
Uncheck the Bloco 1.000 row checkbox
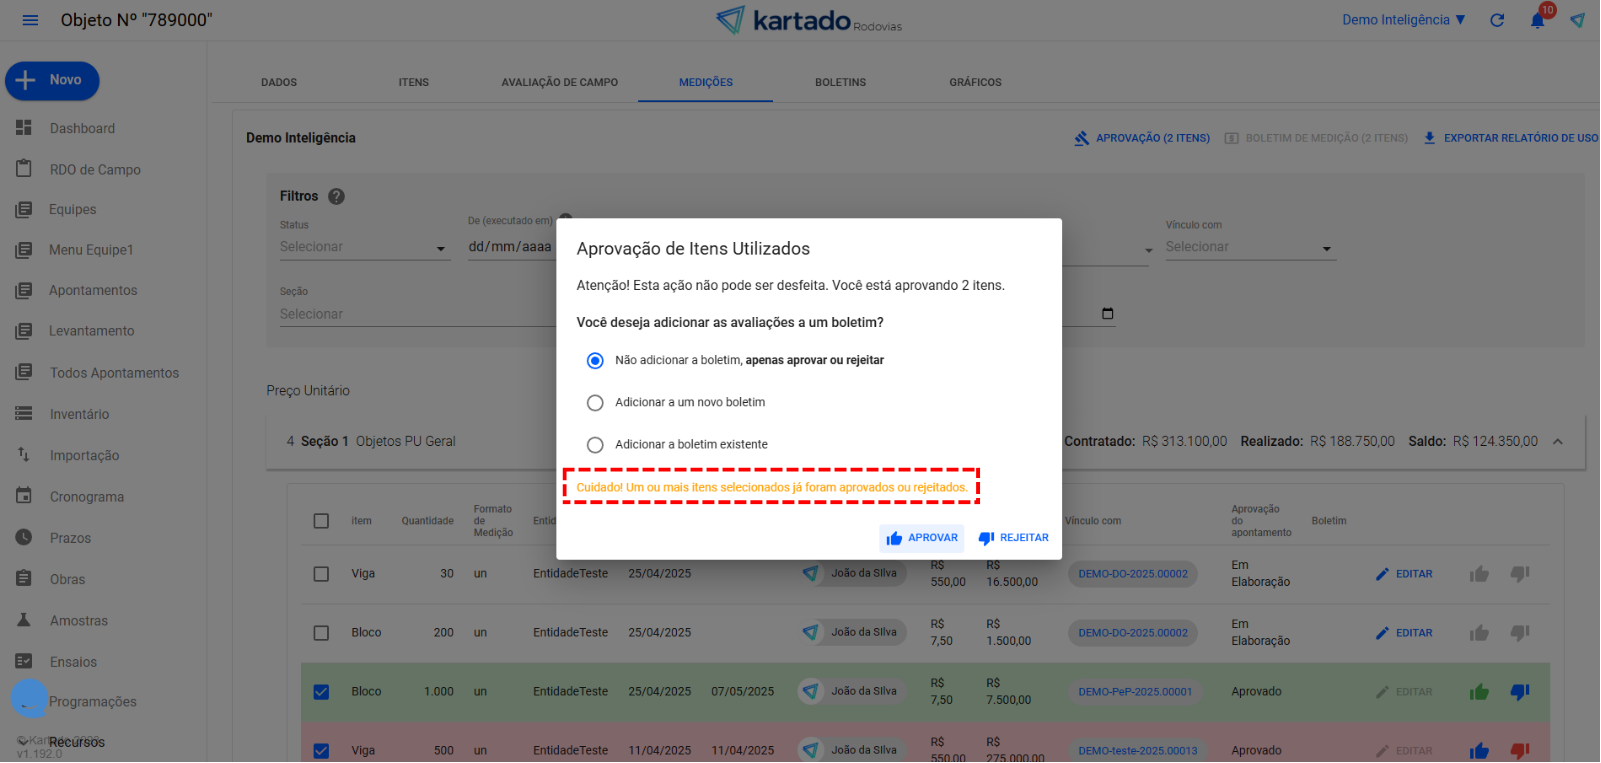(x=321, y=692)
